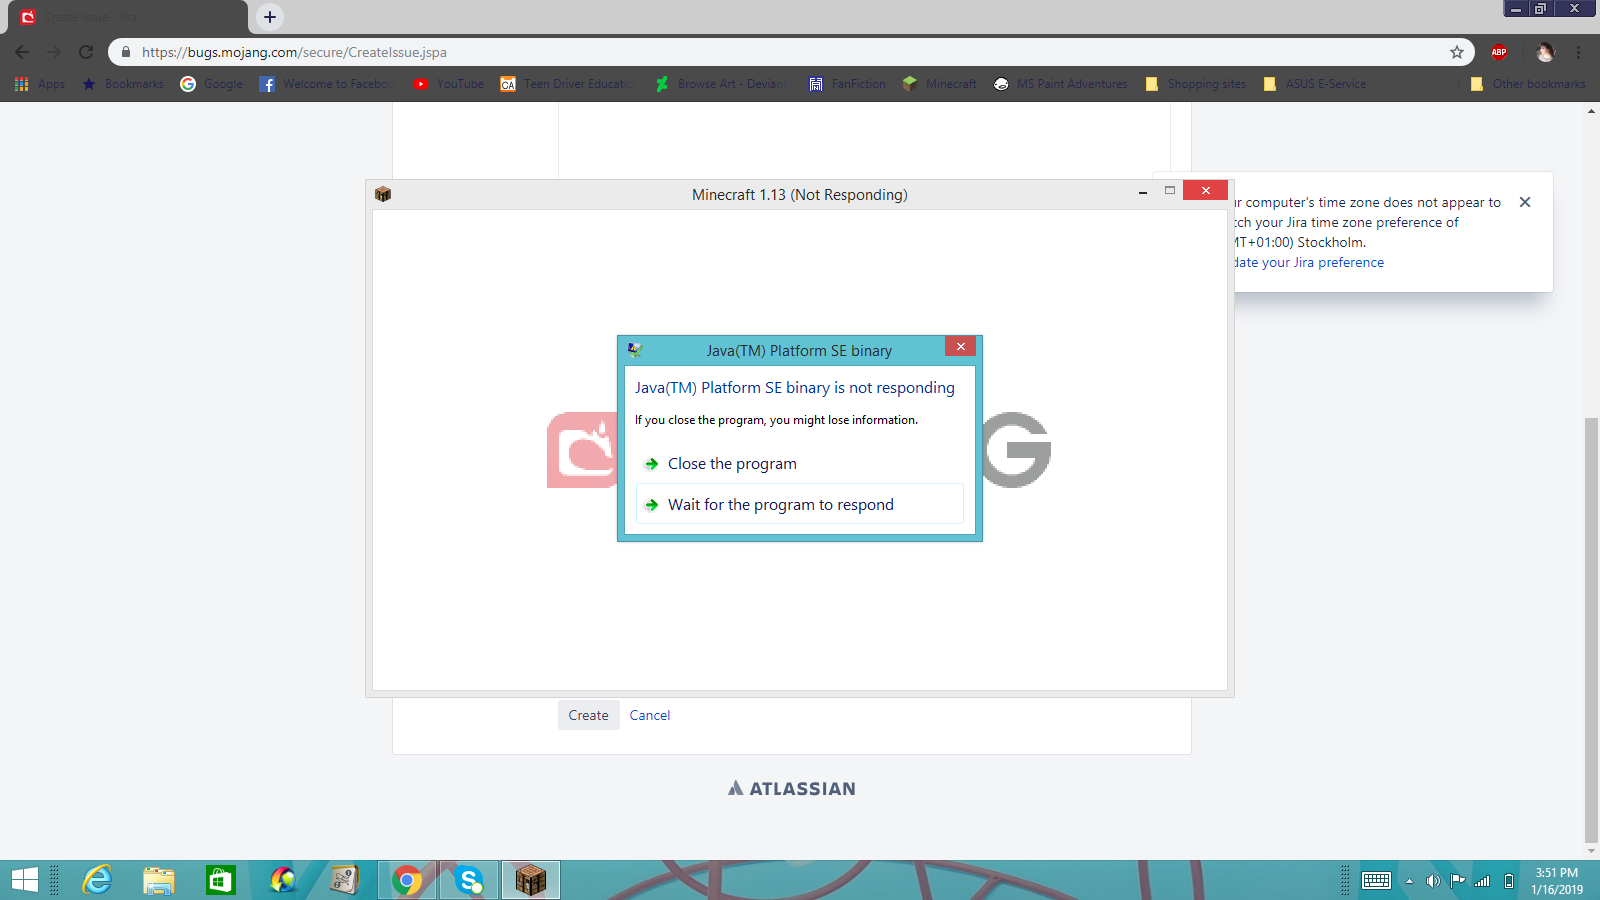Dismiss the Jira time zone notification
1600x900 pixels.
click(1525, 202)
